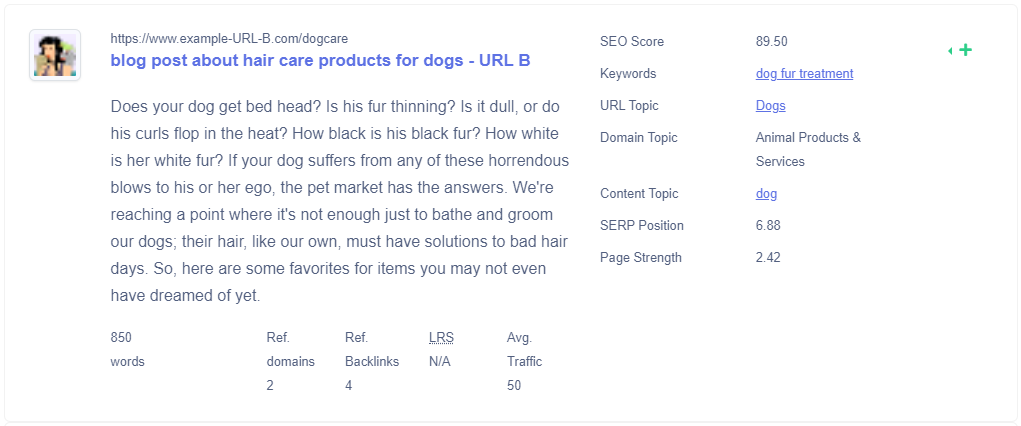This screenshot has height=426, width=1021.
Task: Click the 'SEO Score' row label
Action: (x=632, y=42)
